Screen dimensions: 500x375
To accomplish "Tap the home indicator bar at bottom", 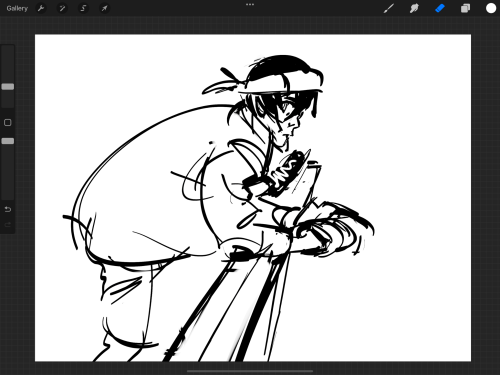I will pos(250,371).
